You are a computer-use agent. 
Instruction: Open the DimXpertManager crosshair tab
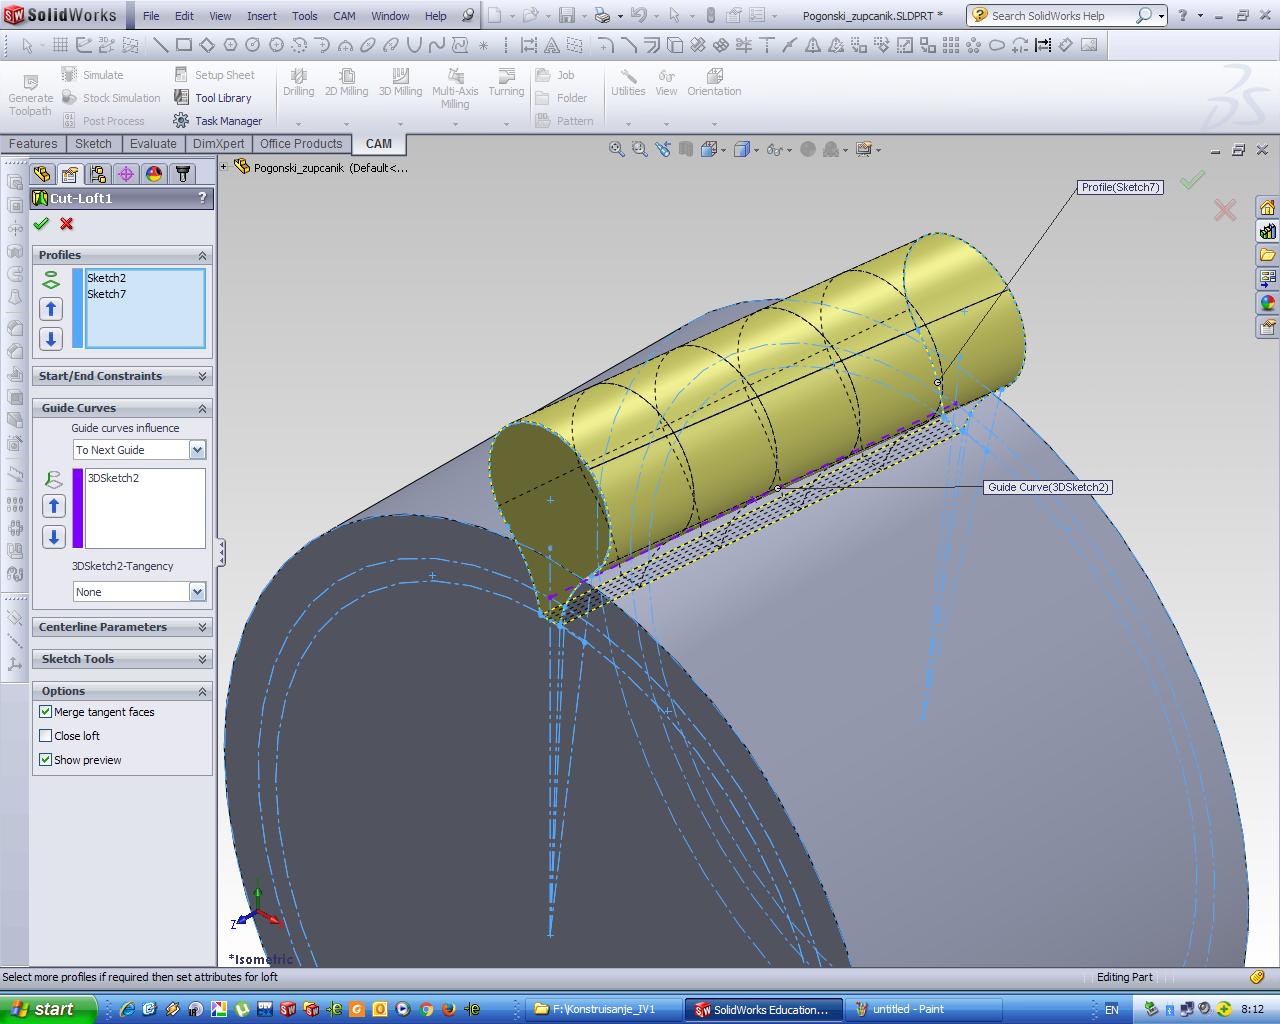126,174
